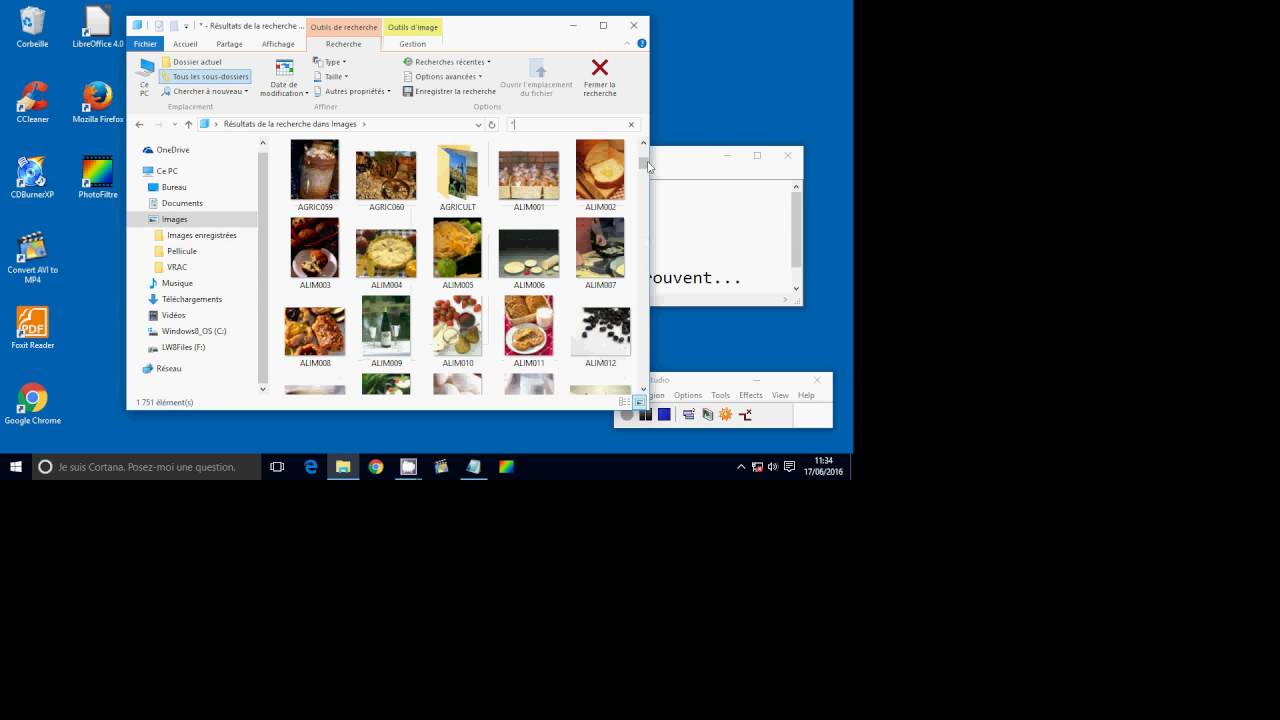This screenshot has height=720, width=1280.
Task: Select the ALIM009 bottle image thumbnail
Action: 386,326
